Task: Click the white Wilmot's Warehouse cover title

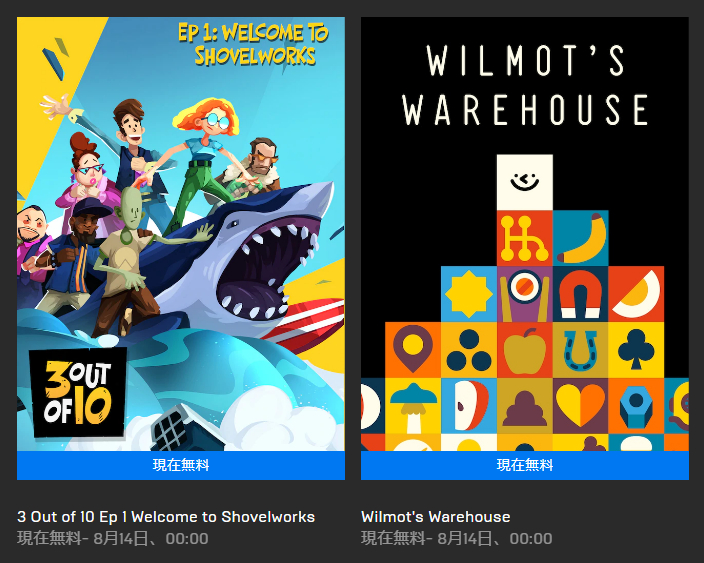Action: pos(524,85)
